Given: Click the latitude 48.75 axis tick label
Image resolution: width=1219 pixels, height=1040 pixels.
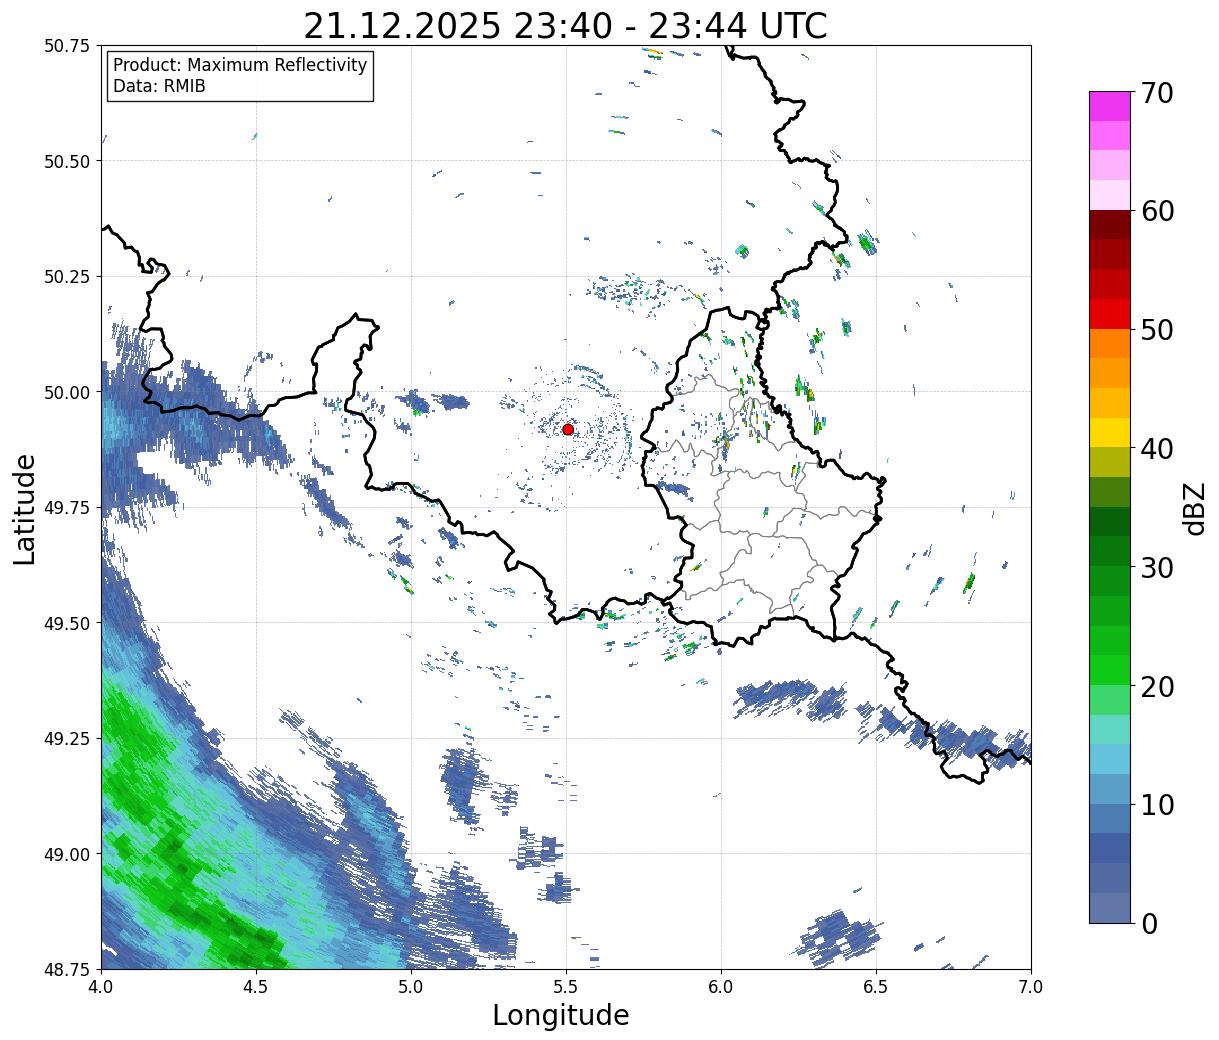Looking at the screenshot, I should 67,969.
